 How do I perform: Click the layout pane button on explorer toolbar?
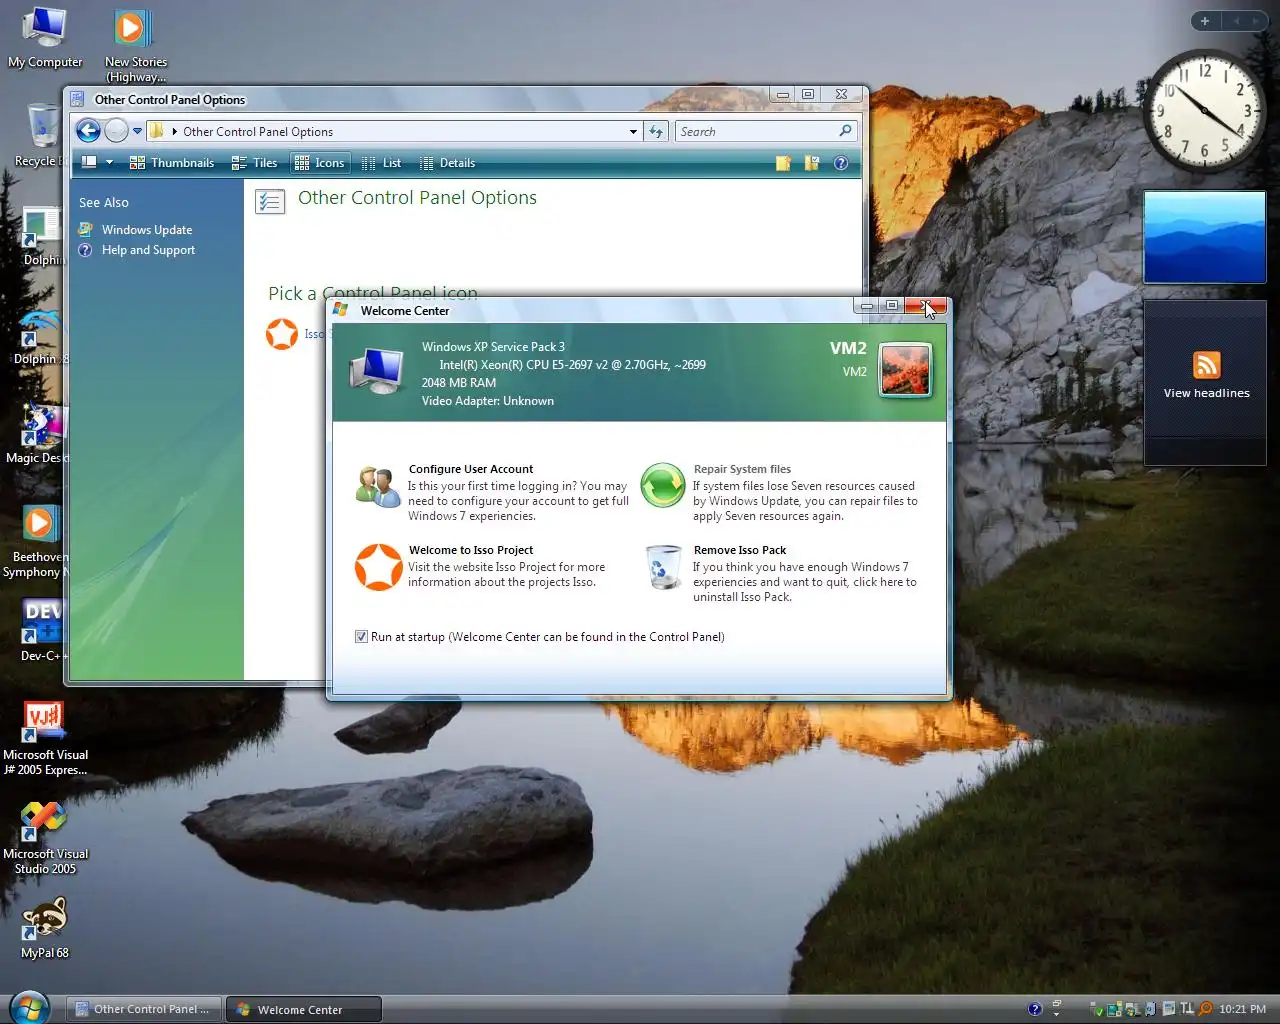tap(89, 163)
